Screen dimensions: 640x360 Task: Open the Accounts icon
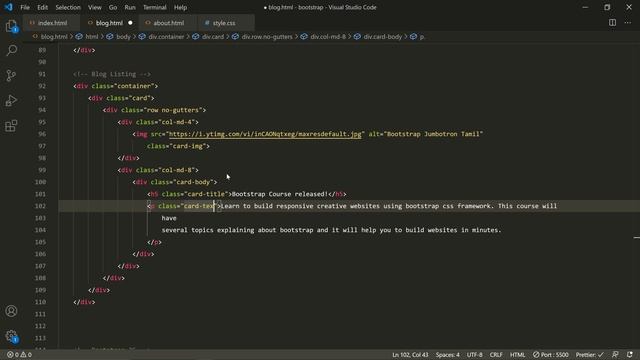click(11, 311)
